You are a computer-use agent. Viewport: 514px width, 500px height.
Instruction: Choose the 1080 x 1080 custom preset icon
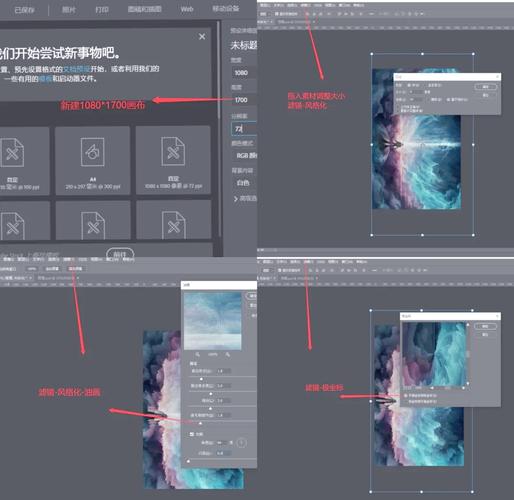(173, 151)
